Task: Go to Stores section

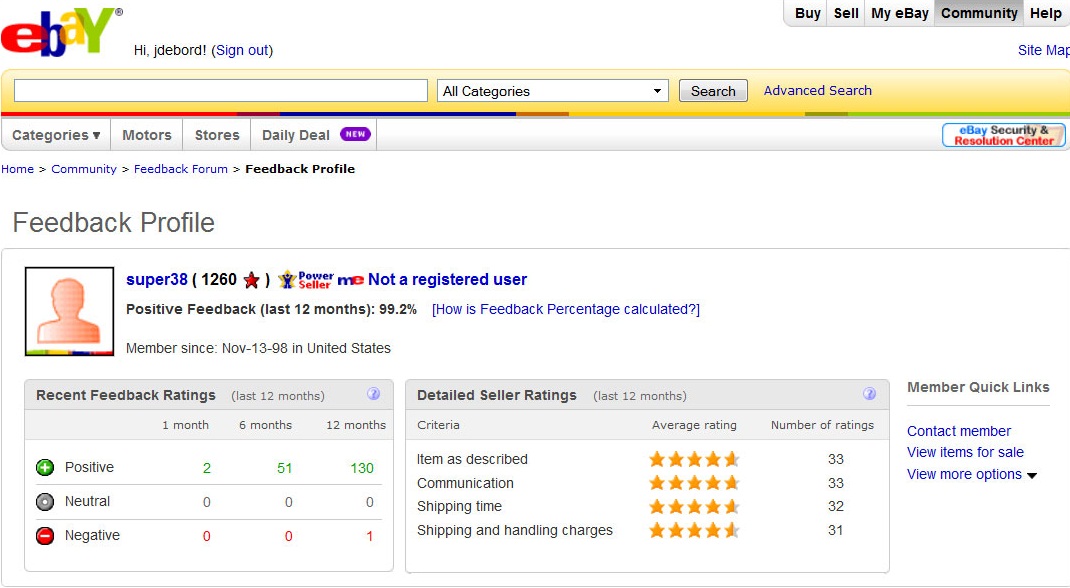Action: (x=217, y=135)
